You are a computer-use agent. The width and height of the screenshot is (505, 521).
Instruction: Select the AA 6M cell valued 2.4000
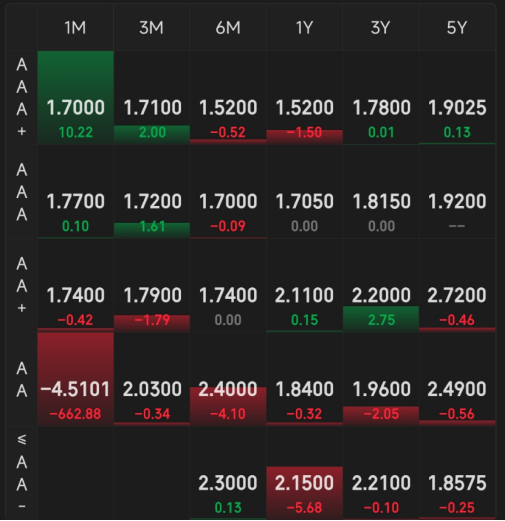coord(228,379)
